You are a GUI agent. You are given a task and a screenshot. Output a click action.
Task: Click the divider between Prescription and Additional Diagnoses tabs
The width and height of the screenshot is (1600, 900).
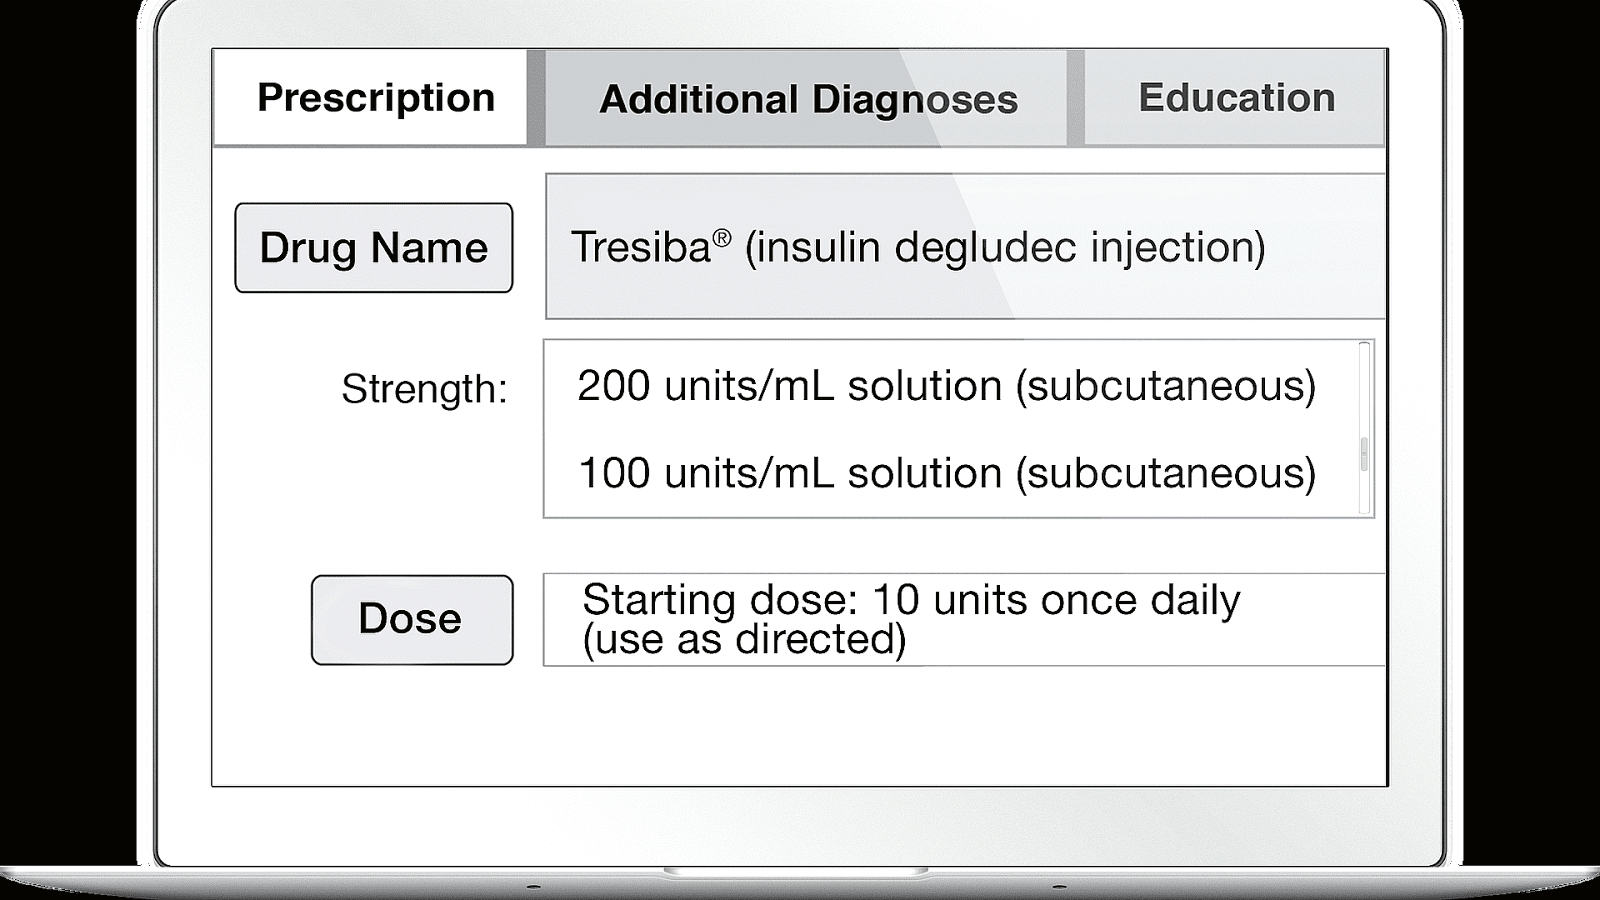536,98
